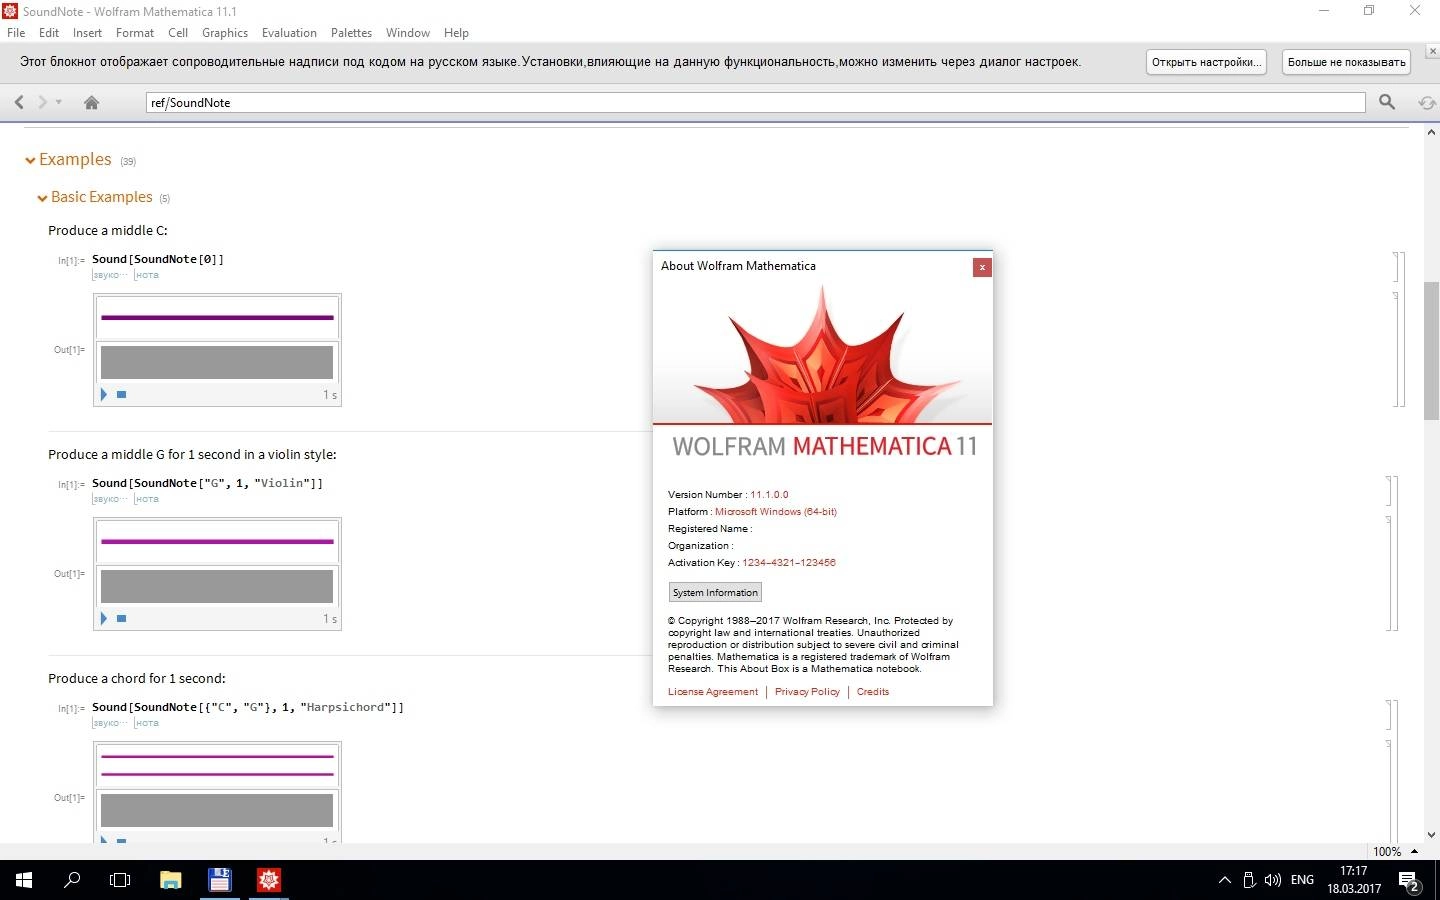Open the Evaluation menu
The height and width of the screenshot is (900, 1440).
pyautogui.click(x=289, y=33)
